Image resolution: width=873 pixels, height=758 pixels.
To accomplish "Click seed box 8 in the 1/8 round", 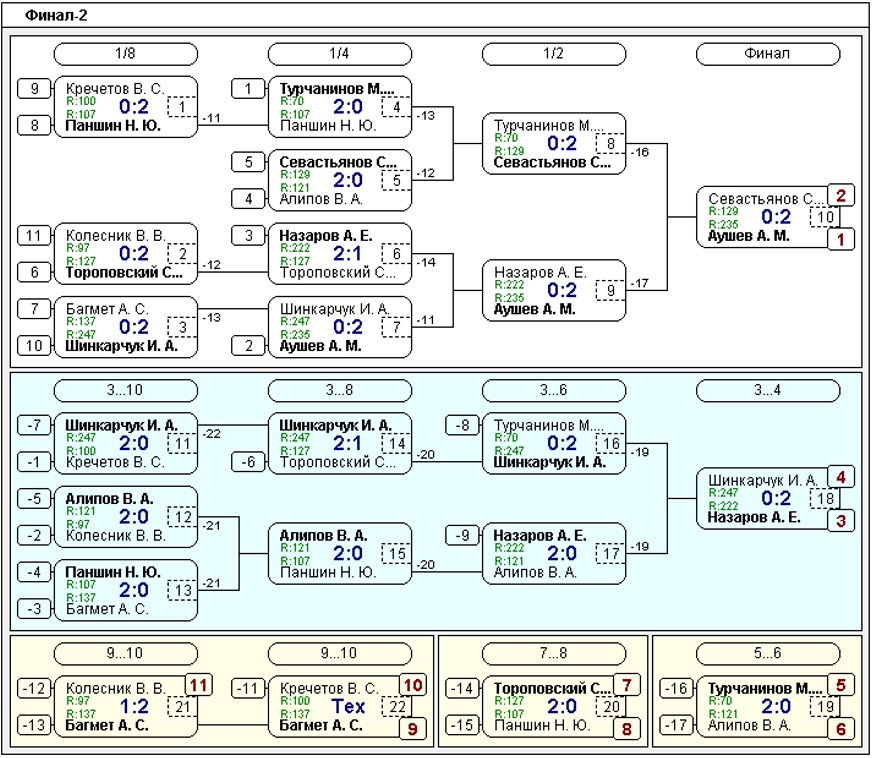I will tap(35, 125).
